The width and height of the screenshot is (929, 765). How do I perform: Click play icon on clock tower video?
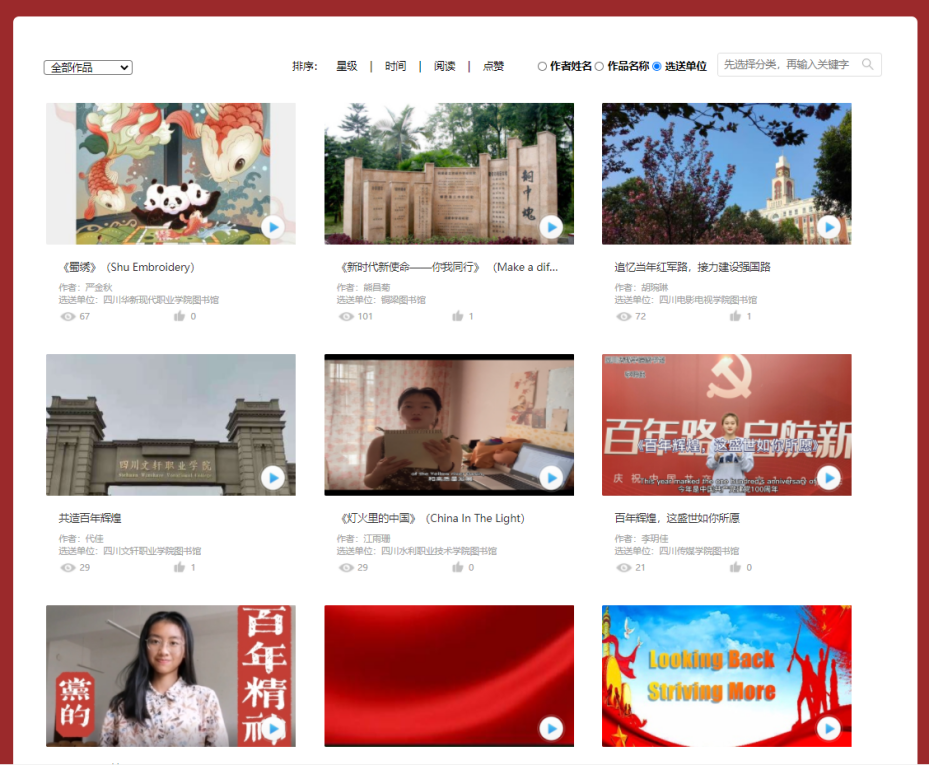pos(828,227)
